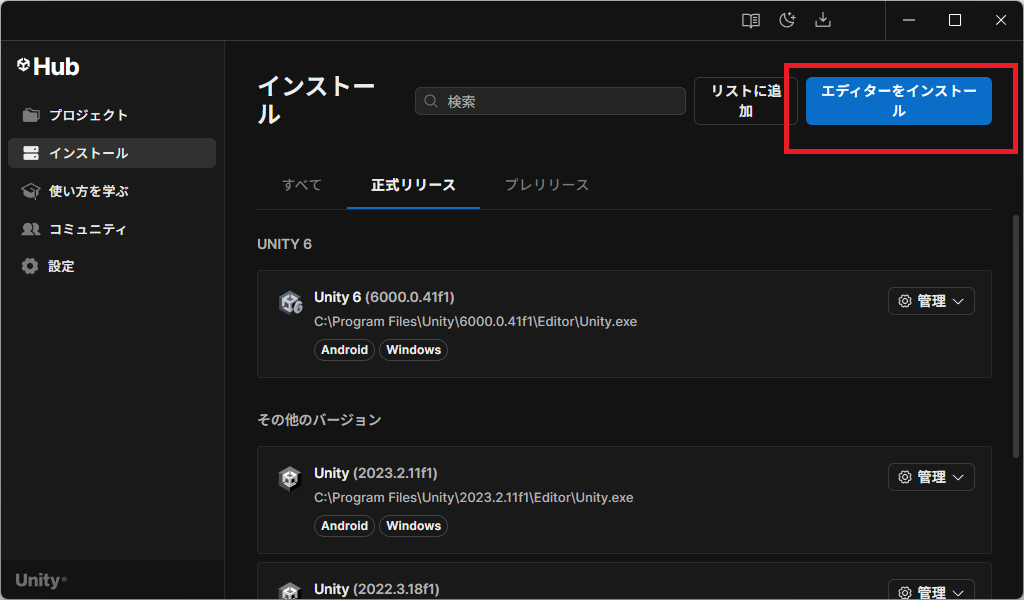1024x600 pixels.
Task: Click the 検索 search field
Action: pos(550,101)
